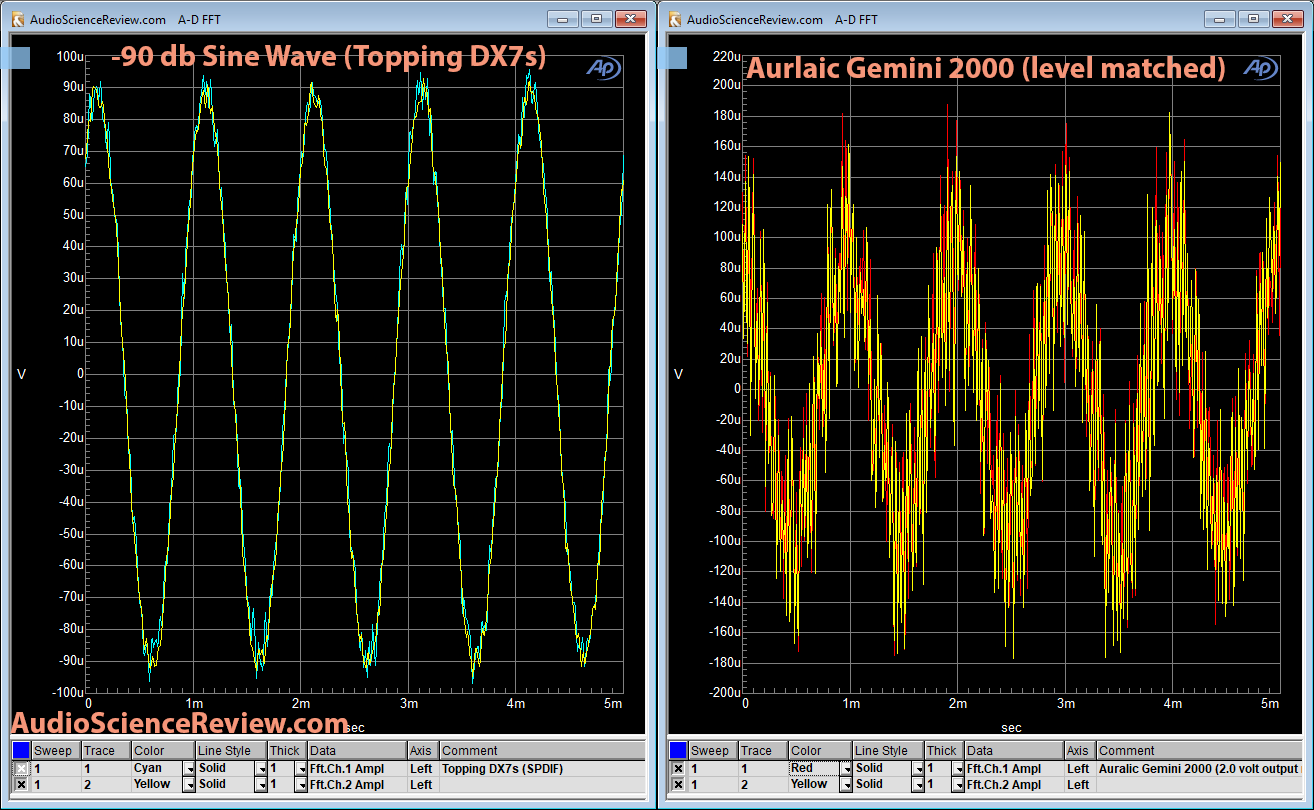Click the blue legend square in the Auralic Gemini window
The image size is (1314, 810).
[678, 750]
